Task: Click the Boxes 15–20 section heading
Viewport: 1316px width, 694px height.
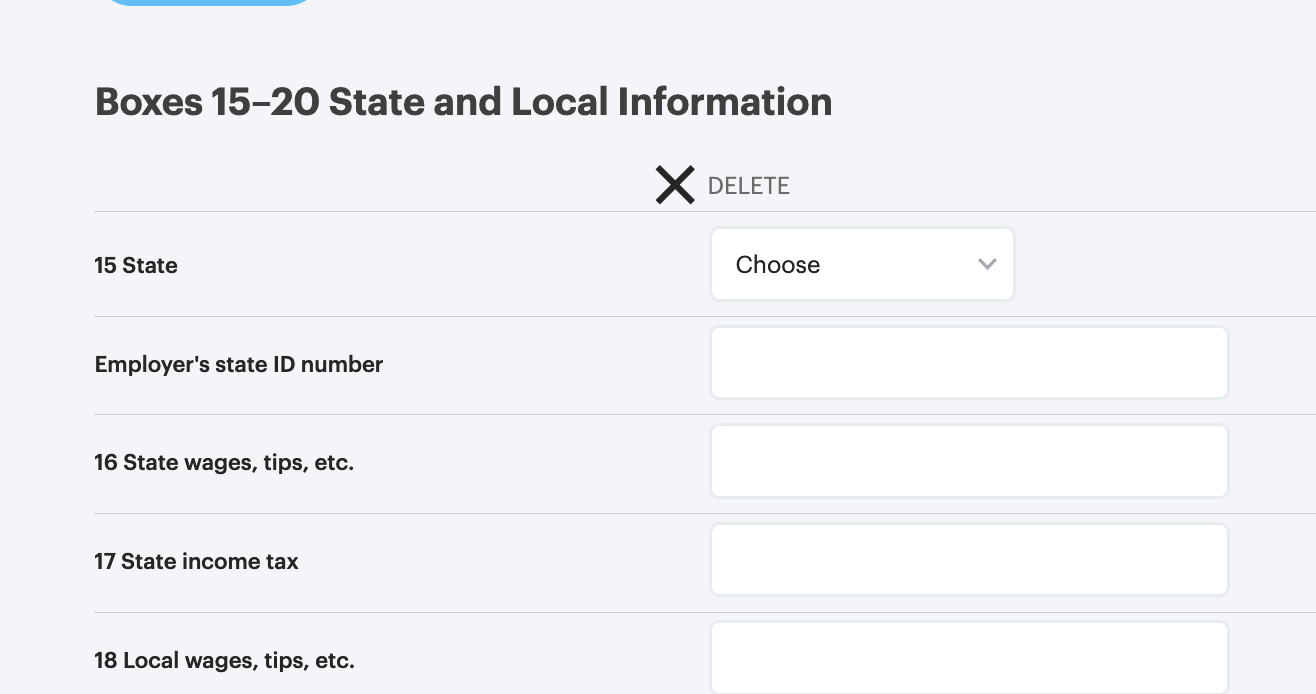Action: click(463, 102)
